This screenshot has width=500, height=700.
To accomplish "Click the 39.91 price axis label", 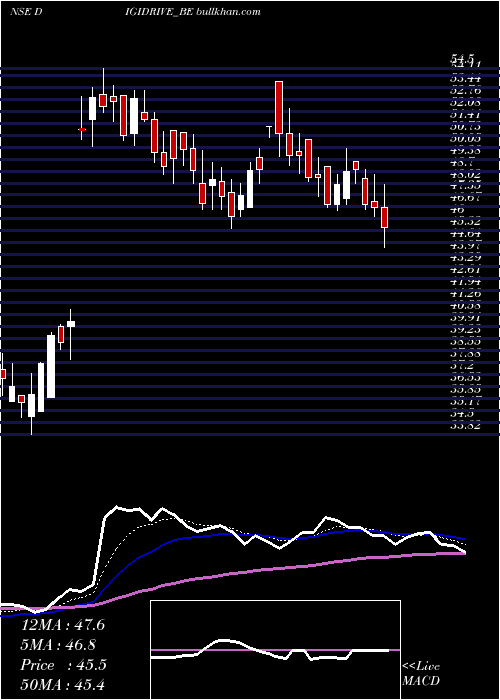I will click(x=465, y=318).
